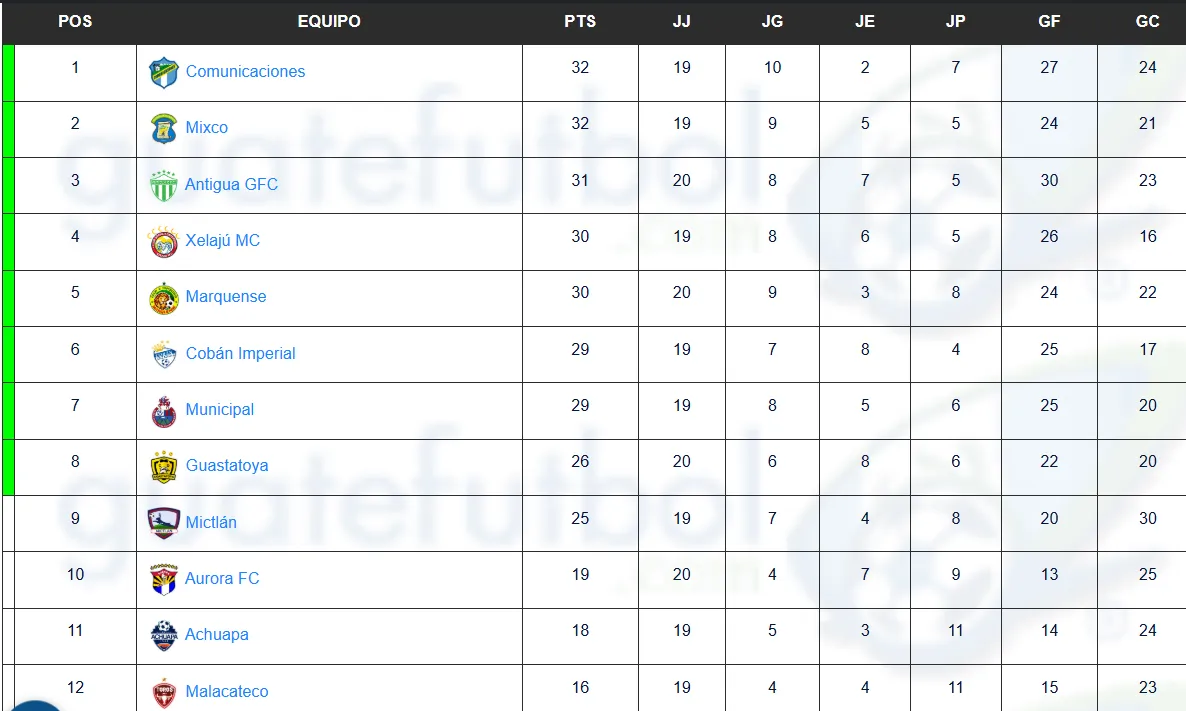Click the Xelajú MC crest icon
This screenshot has width=1186, height=711.
click(x=163, y=241)
